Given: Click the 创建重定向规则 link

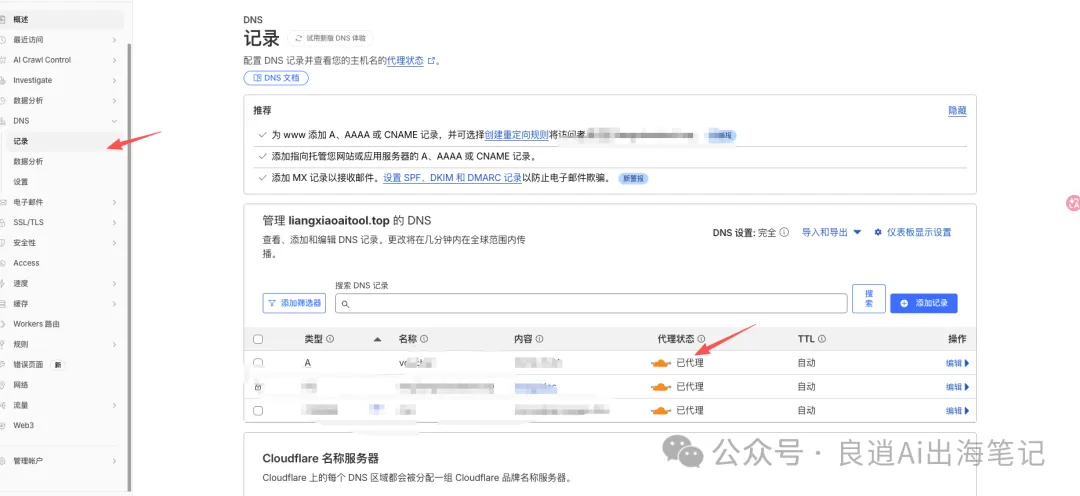Looking at the screenshot, I should click(517, 135).
